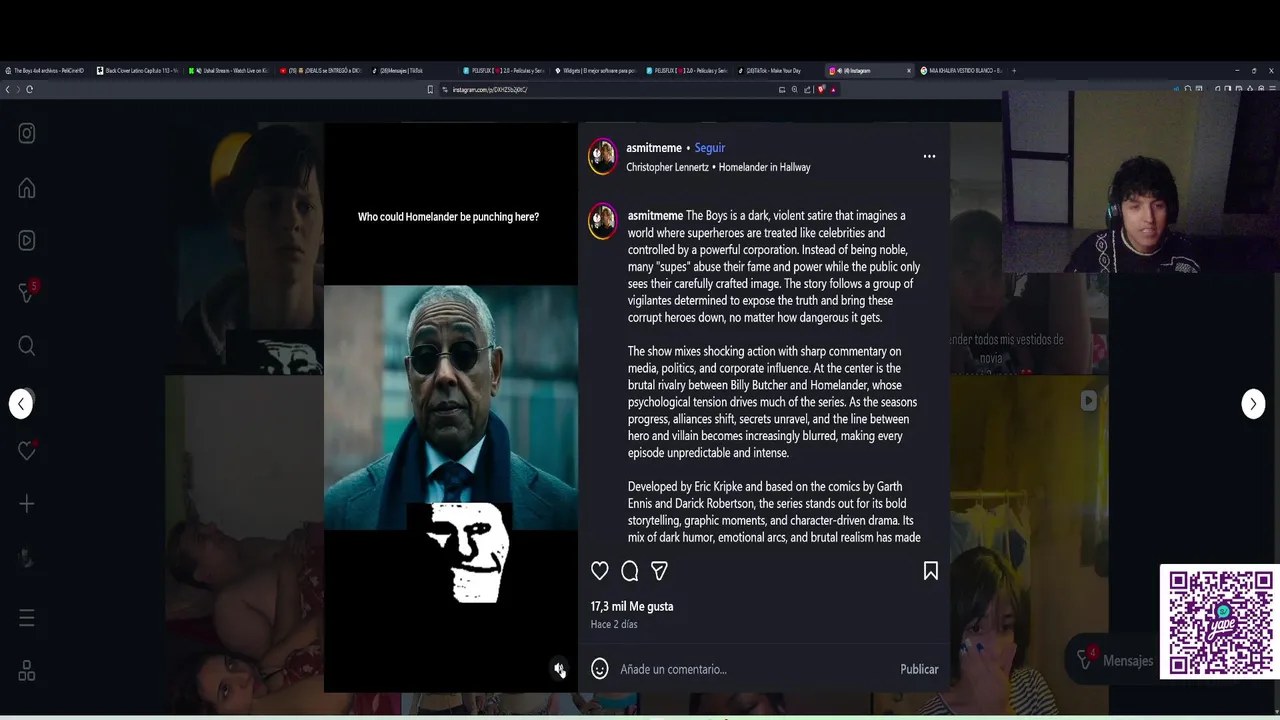This screenshot has height=720, width=1280.
Task: Open the Reels icon in sidebar
Action: (x=27, y=240)
